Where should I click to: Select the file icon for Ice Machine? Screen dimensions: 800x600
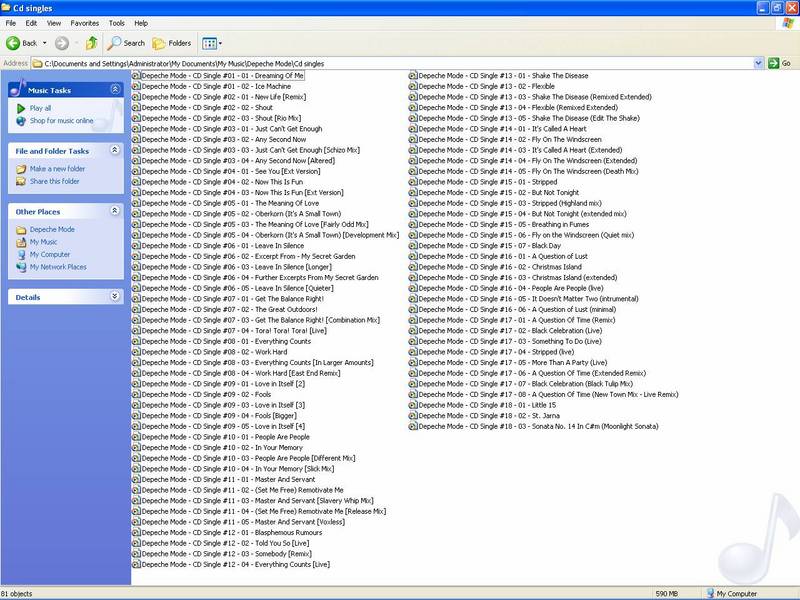point(136,86)
